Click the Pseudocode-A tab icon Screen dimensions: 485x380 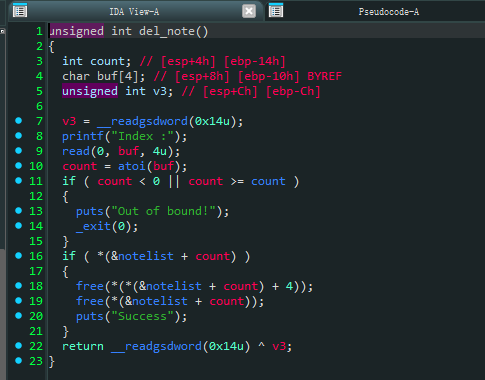[x=276, y=11]
